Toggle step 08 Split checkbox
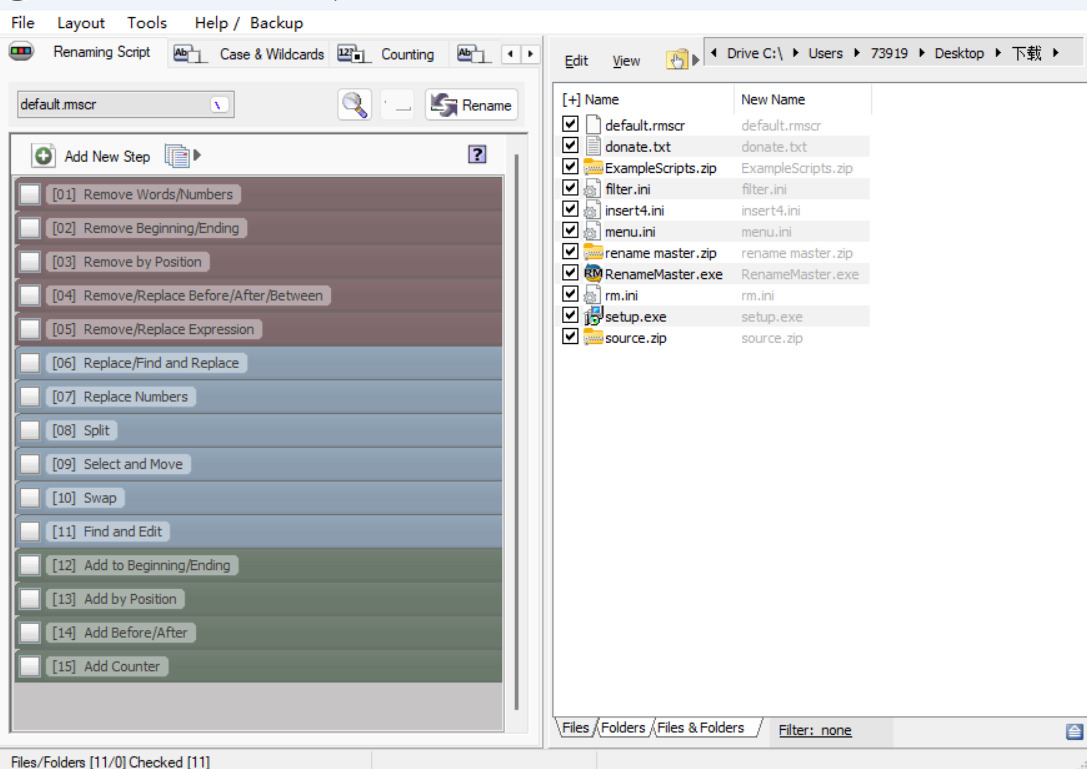The width and height of the screenshot is (1087, 769). tap(30, 430)
